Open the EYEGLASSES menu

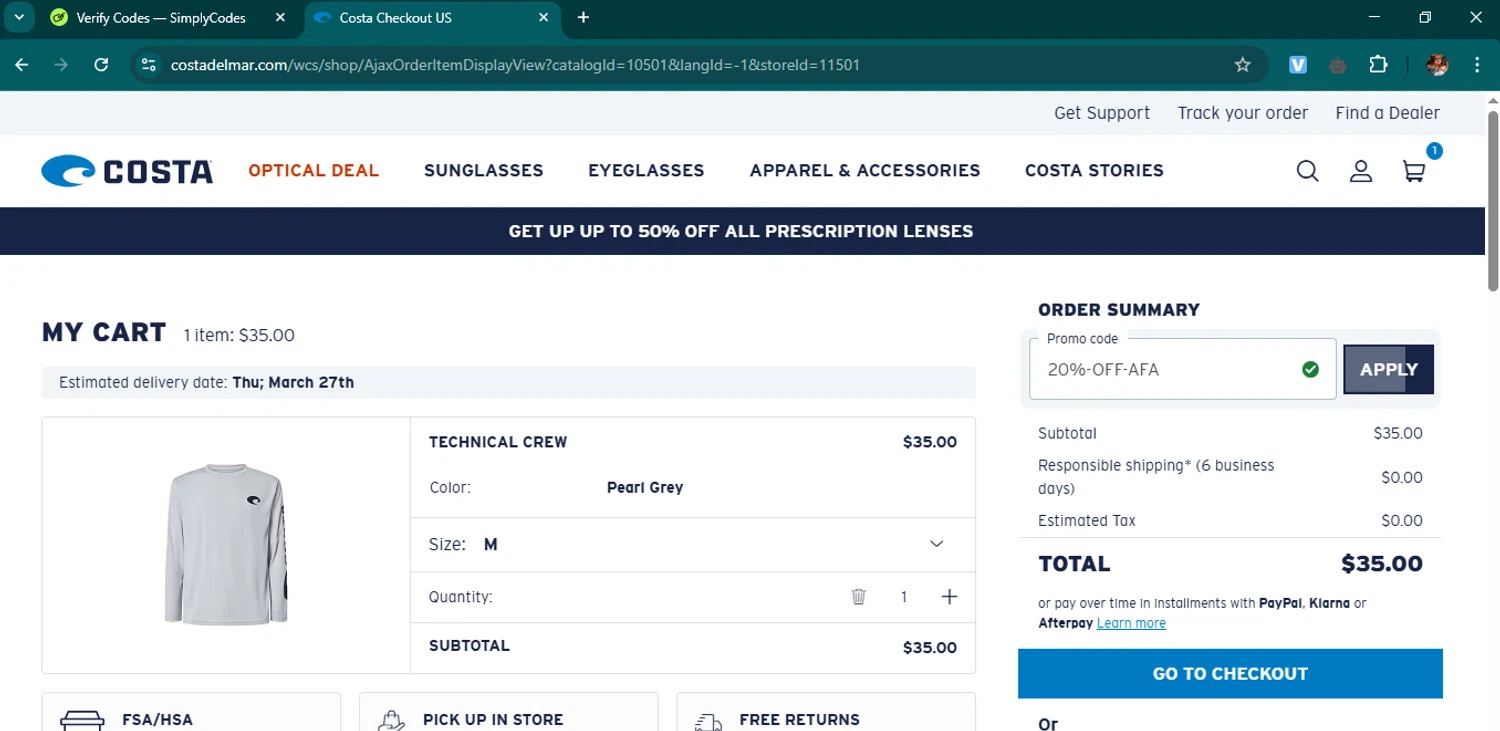(x=646, y=171)
